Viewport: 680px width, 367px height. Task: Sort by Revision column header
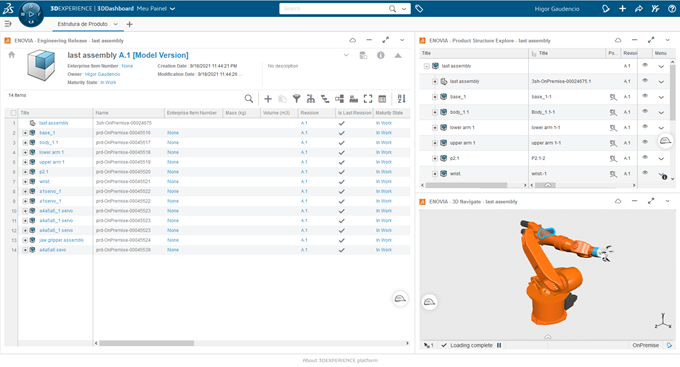tap(310, 113)
